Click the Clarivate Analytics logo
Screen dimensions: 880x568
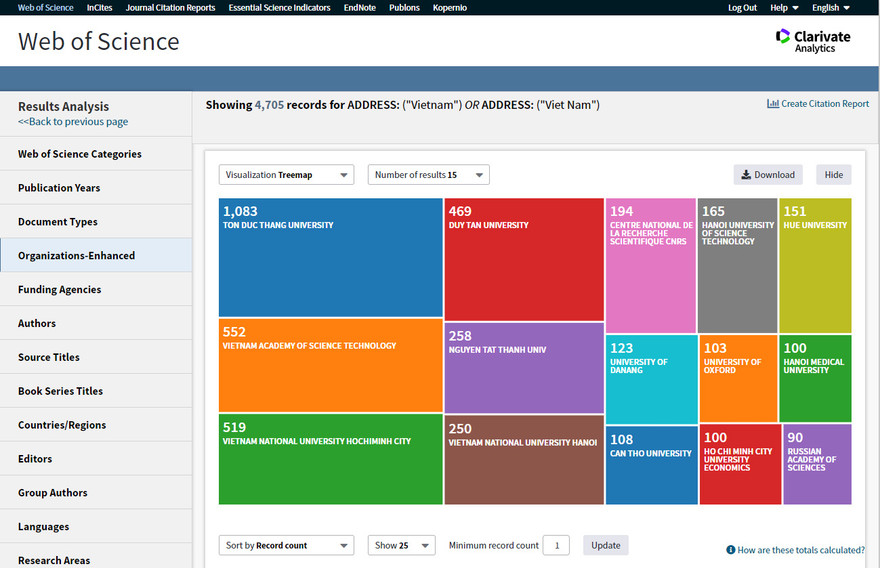(x=812, y=41)
